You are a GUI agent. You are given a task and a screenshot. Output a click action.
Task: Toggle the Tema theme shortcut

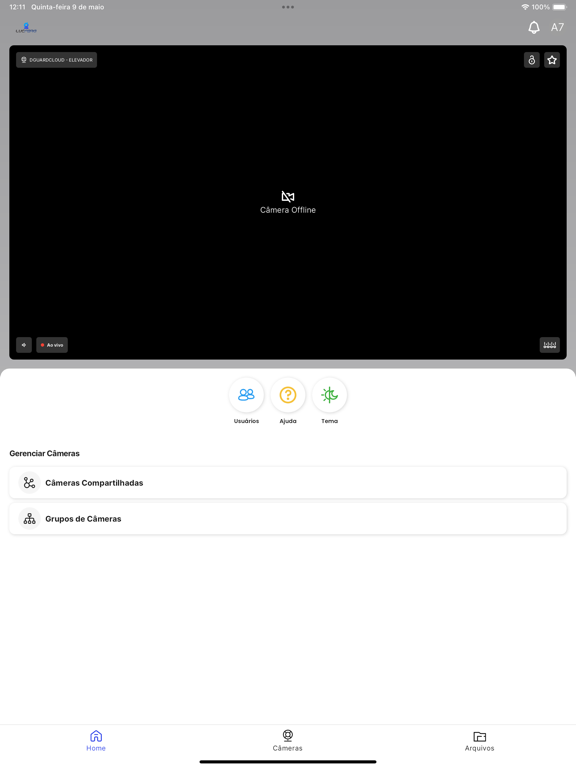[x=330, y=395]
